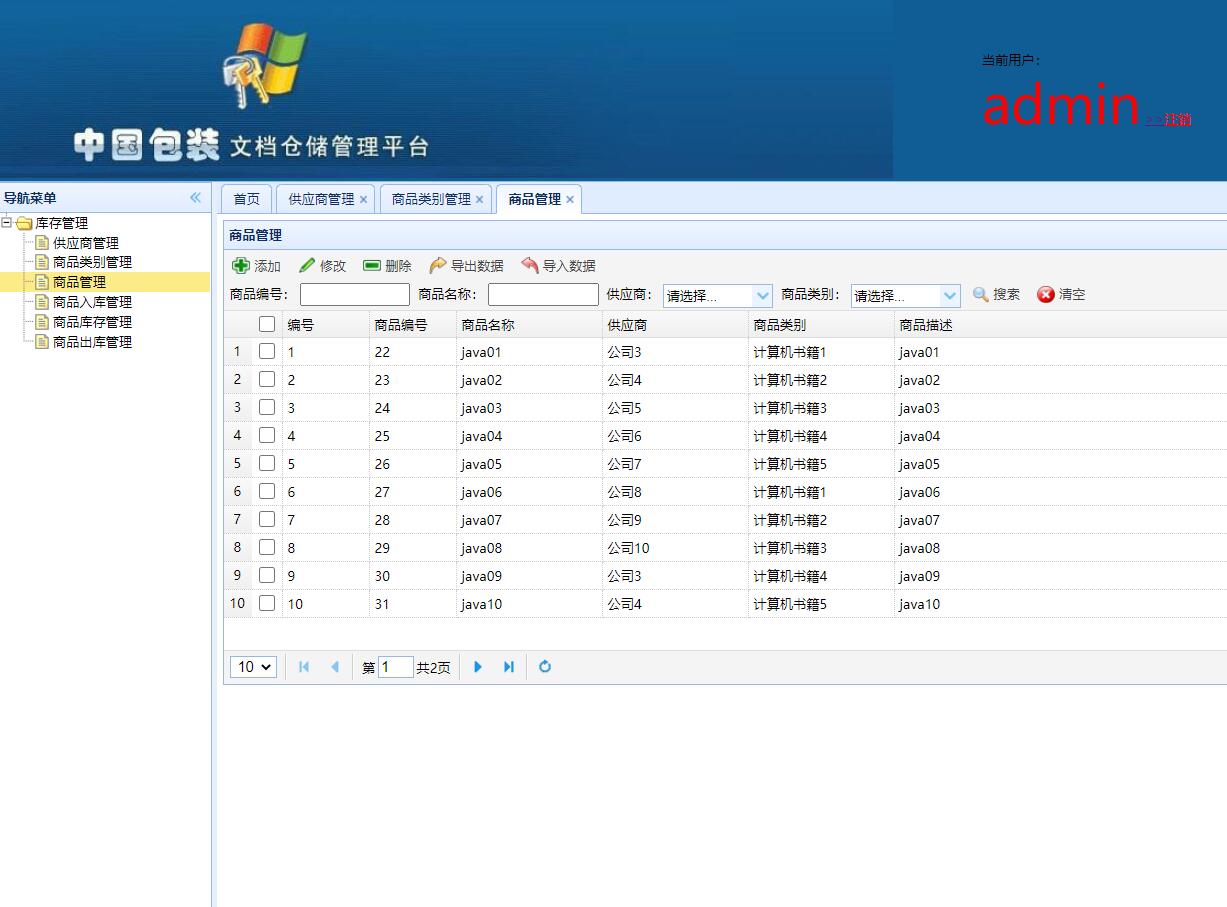Switch to the 首页 tab

pyautogui.click(x=244, y=198)
